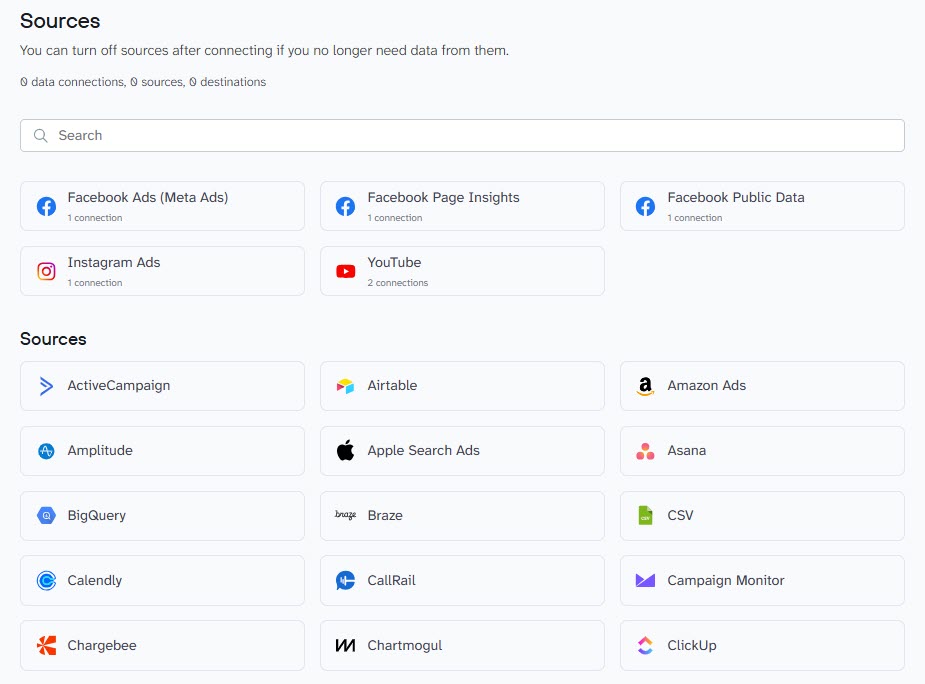This screenshot has height=684, width=925.
Task: Click the search magnifier icon
Action: click(41, 136)
